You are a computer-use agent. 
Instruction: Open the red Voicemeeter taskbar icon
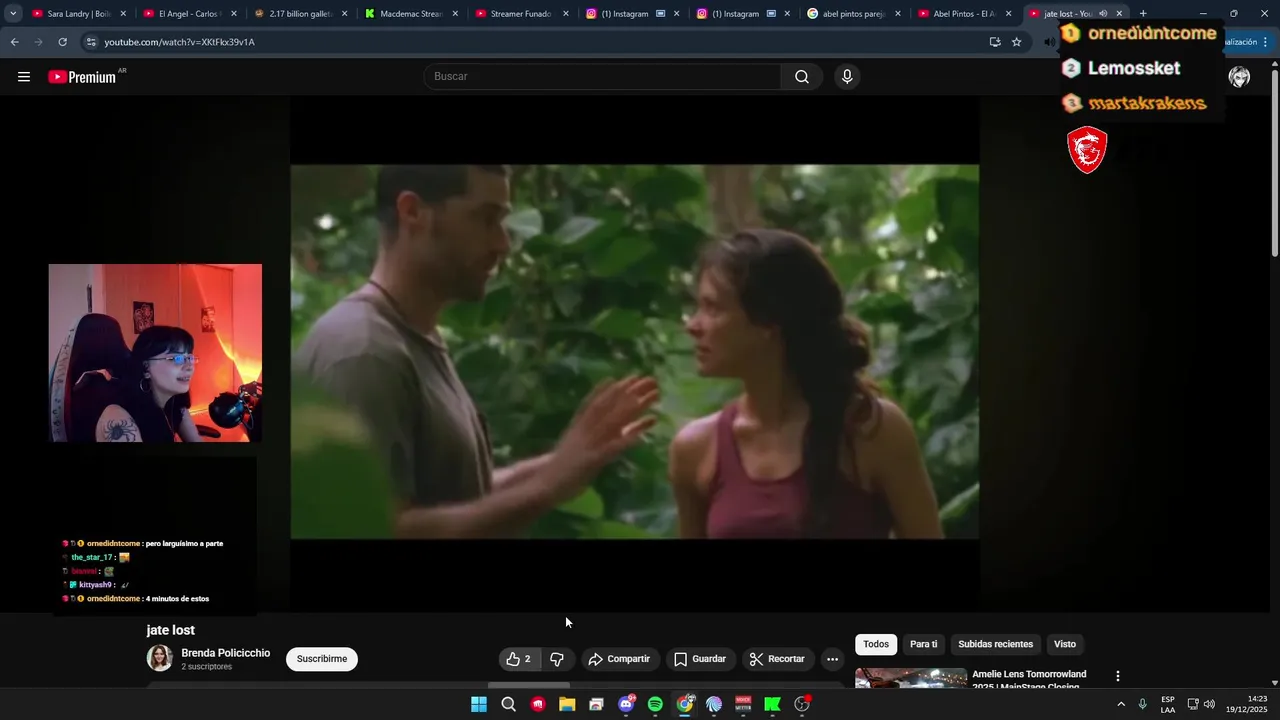click(x=743, y=704)
